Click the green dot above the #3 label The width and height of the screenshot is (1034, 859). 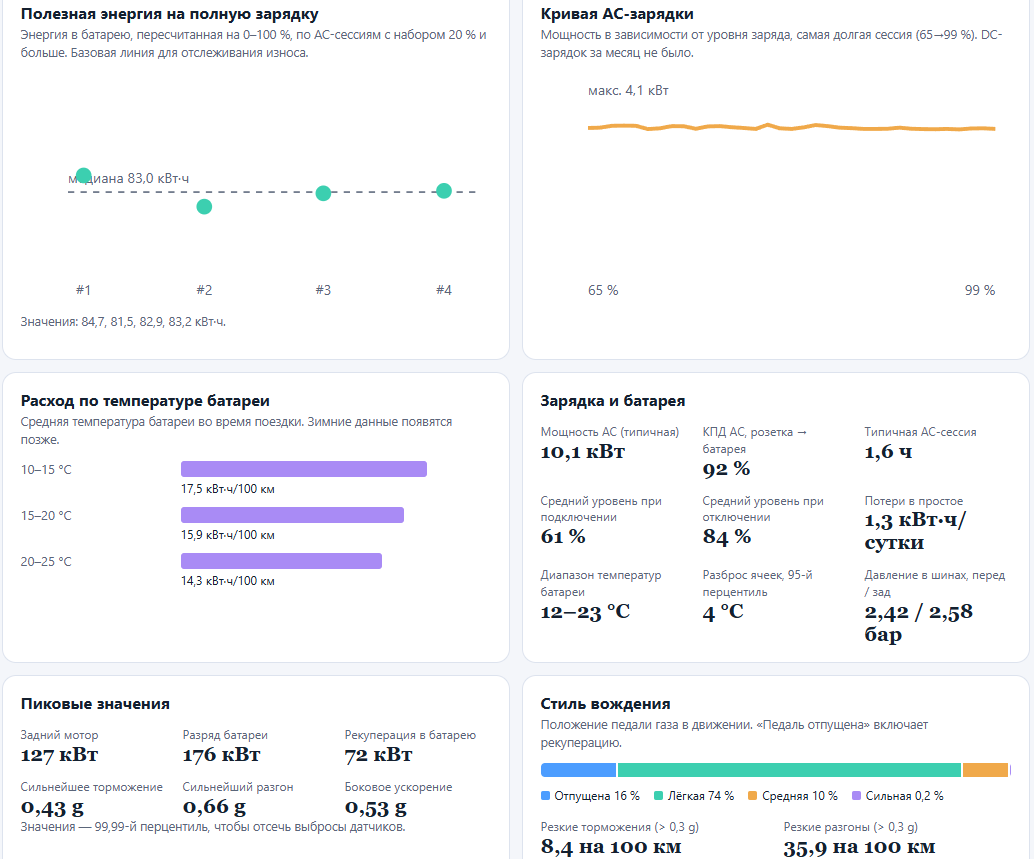point(323,193)
